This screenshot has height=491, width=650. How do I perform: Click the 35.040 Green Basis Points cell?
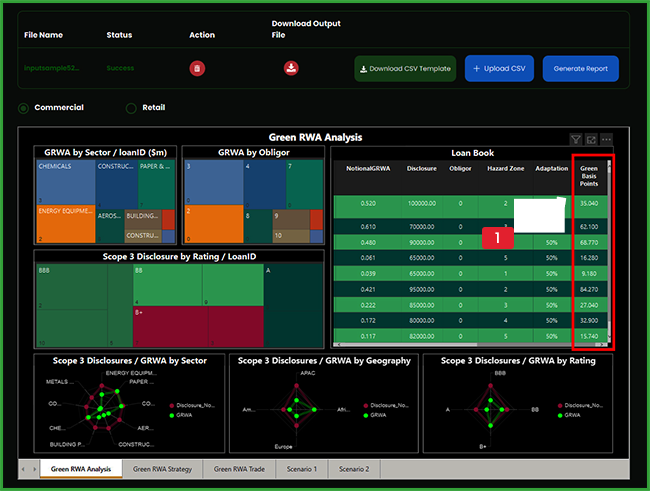(x=589, y=203)
